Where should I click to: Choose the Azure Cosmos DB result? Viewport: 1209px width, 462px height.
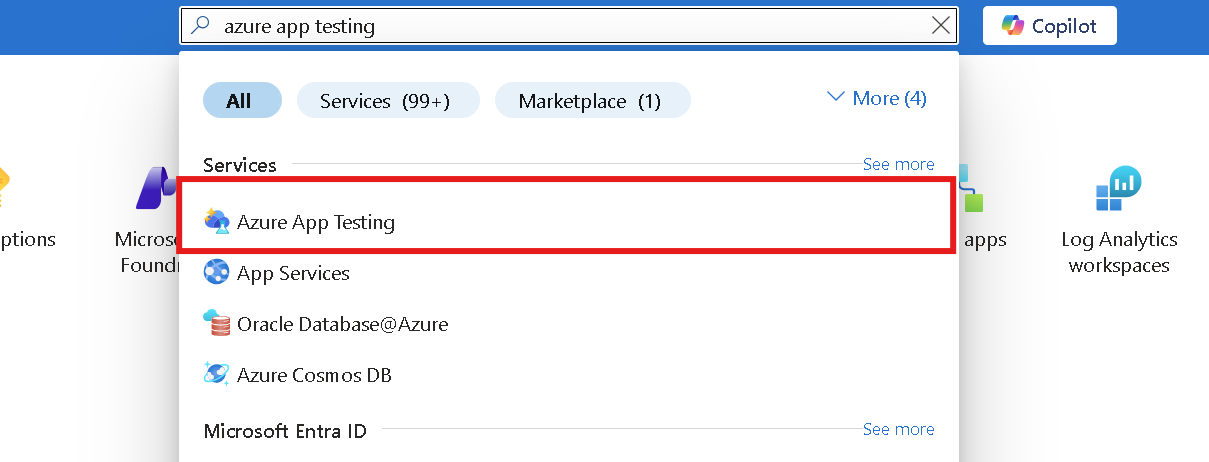565,375
